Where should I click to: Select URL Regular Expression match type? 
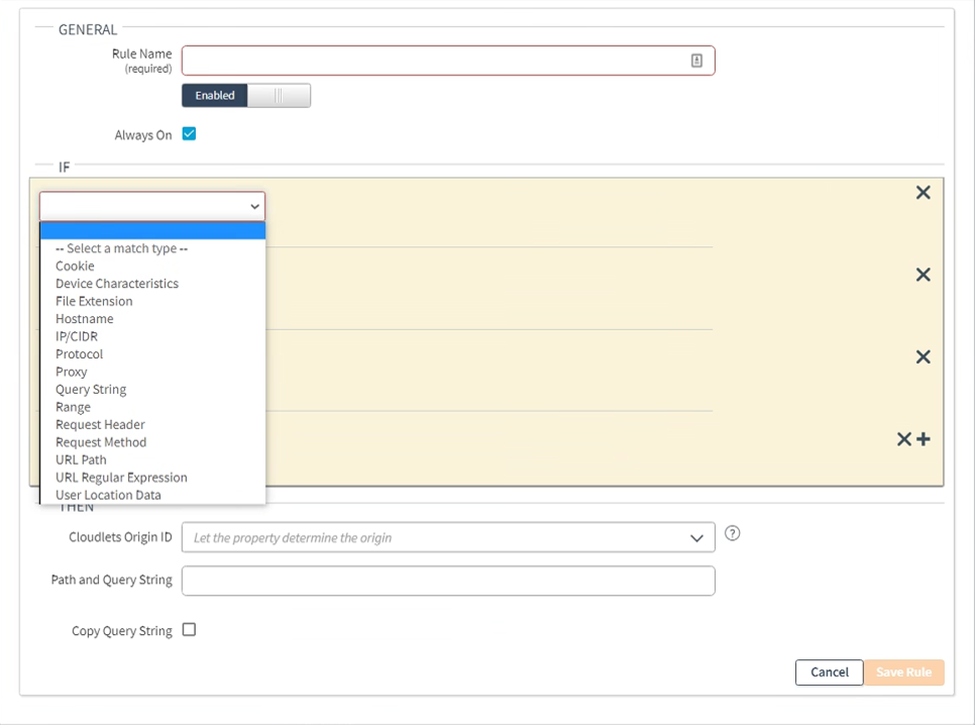pyautogui.click(x=153, y=477)
